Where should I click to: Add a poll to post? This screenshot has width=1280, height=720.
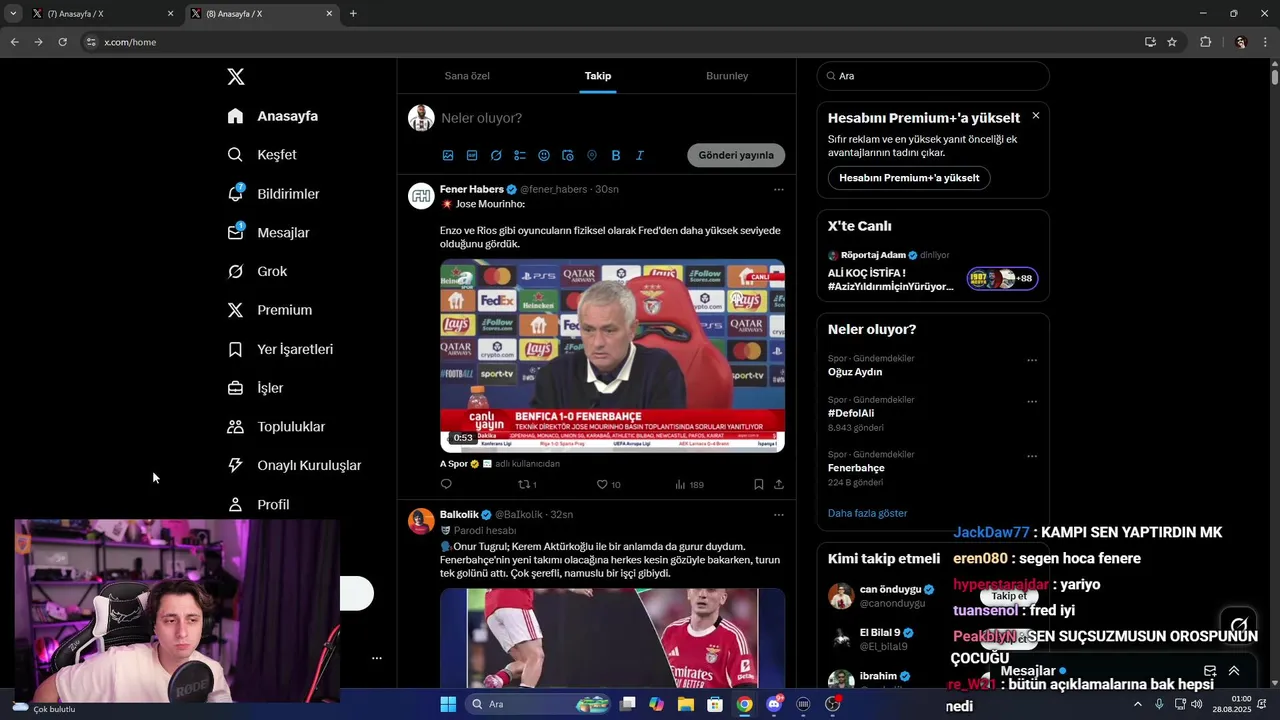pyautogui.click(x=520, y=155)
